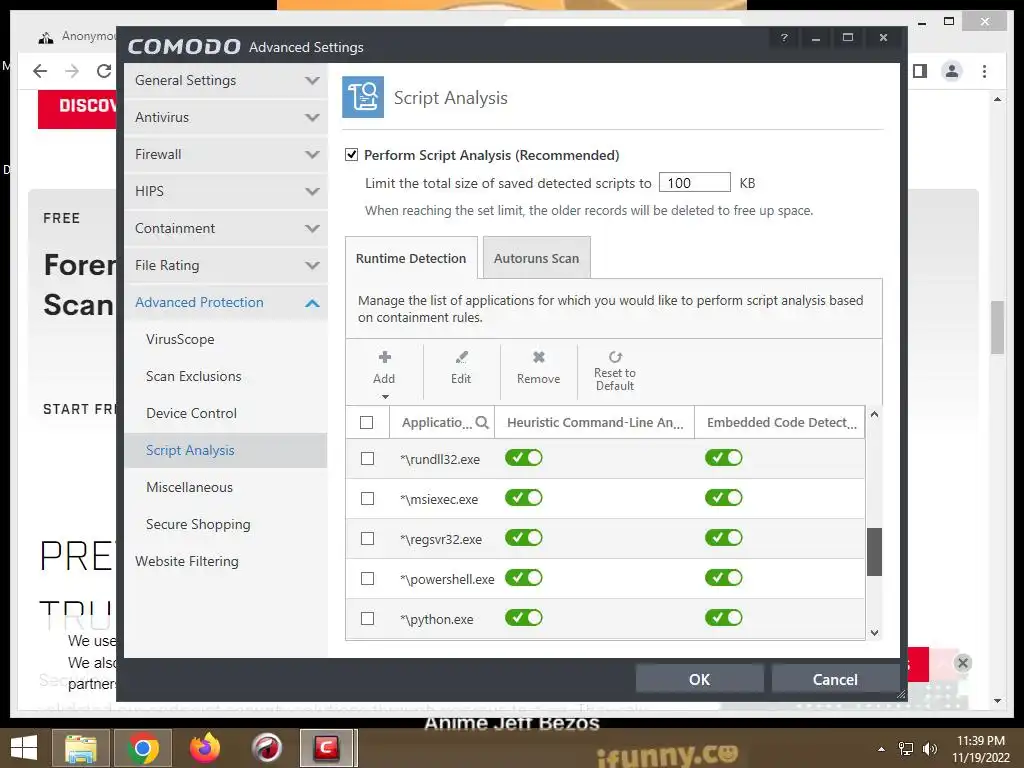This screenshot has width=1024, height=768.
Task: Click list scrollbar up arrow
Action: (x=874, y=414)
